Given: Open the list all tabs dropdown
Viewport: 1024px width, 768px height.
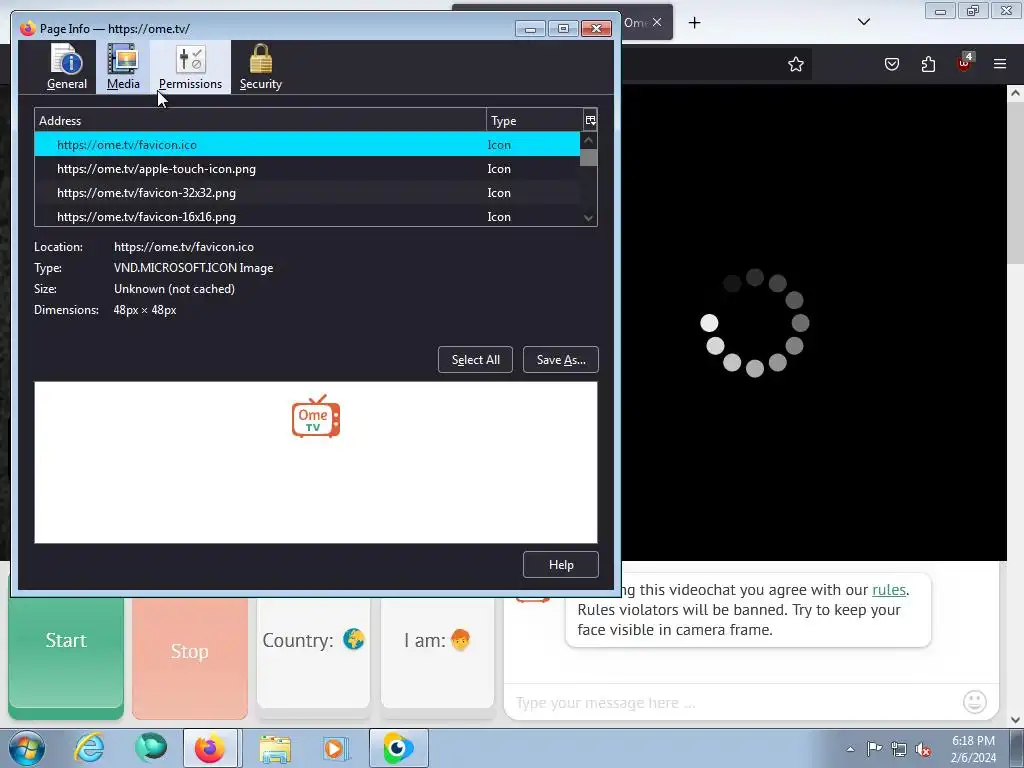Looking at the screenshot, I should coord(864,22).
